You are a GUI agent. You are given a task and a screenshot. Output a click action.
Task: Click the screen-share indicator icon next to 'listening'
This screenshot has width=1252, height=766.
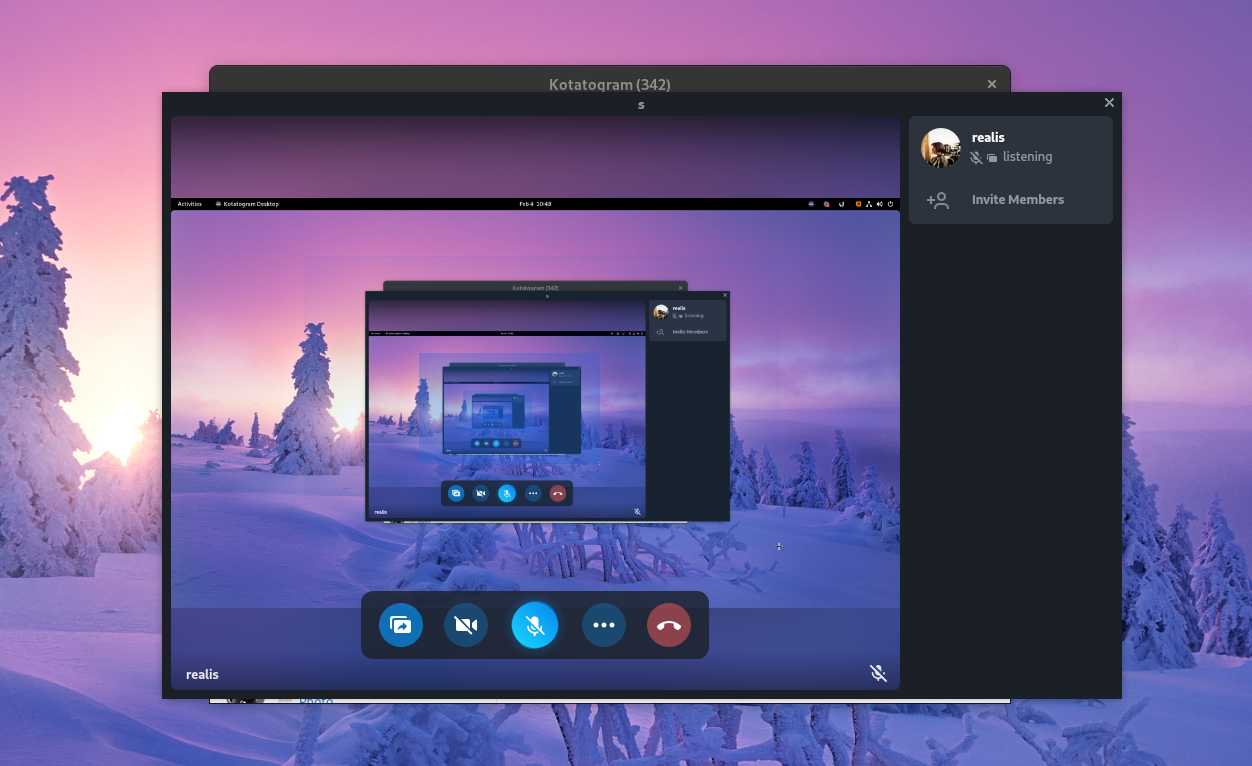(x=990, y=157)
